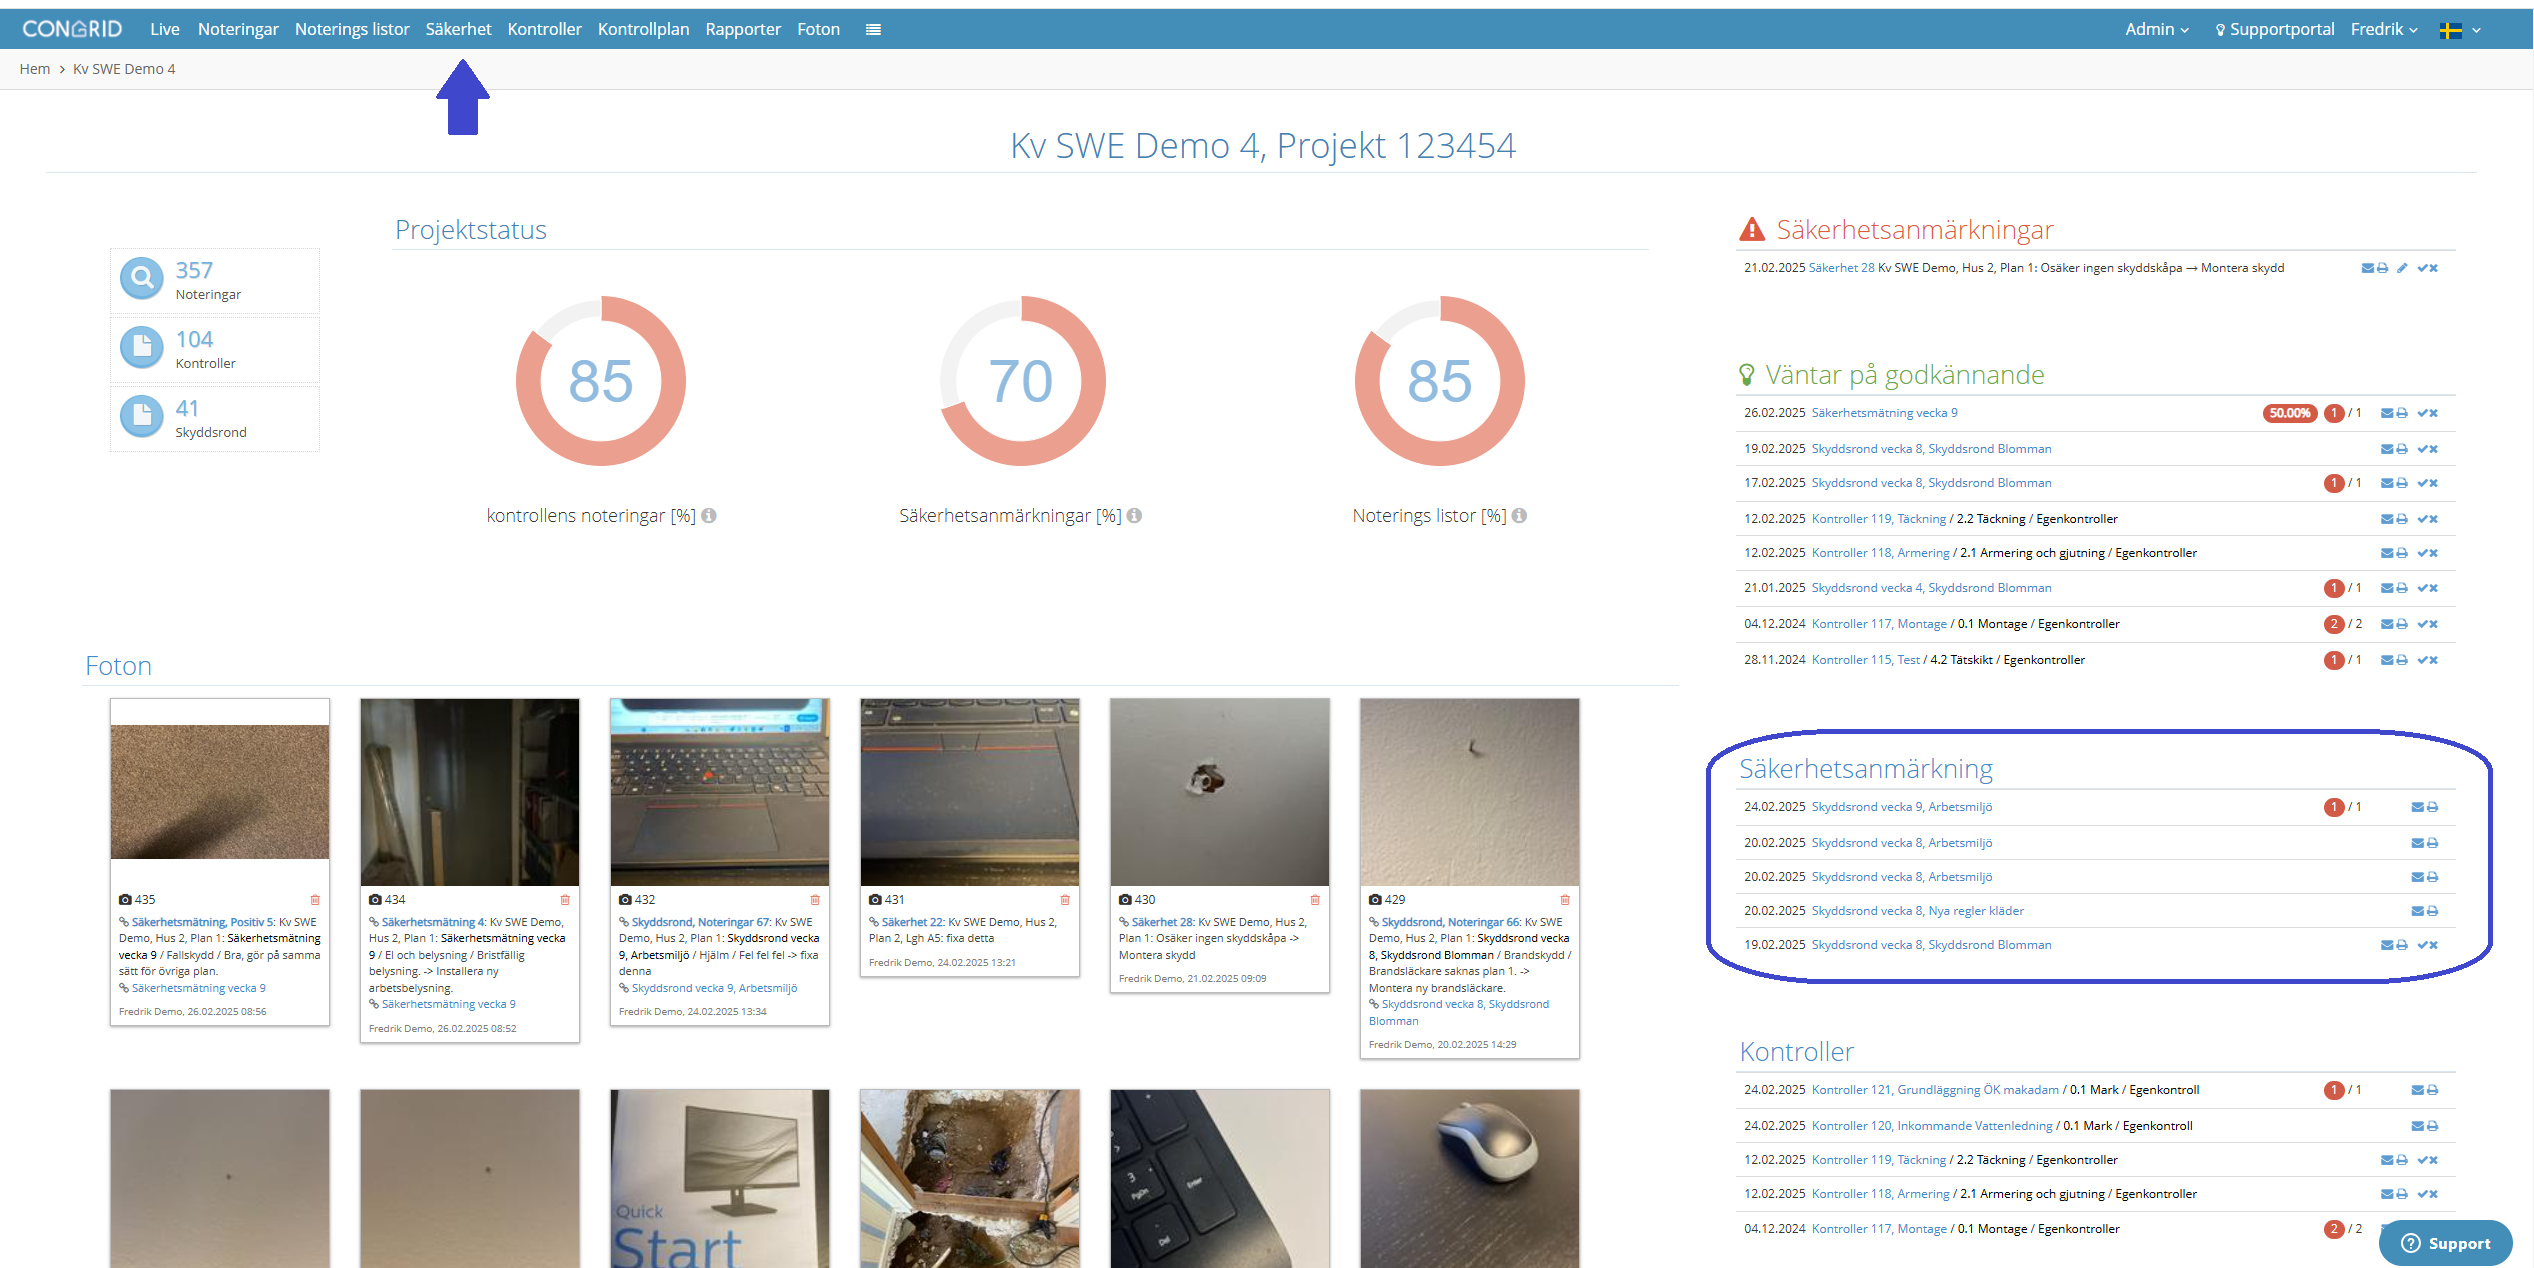Open the hamburger list menu in the navbar
This screenshot has width=2534, height=1268.
(873, 30)
